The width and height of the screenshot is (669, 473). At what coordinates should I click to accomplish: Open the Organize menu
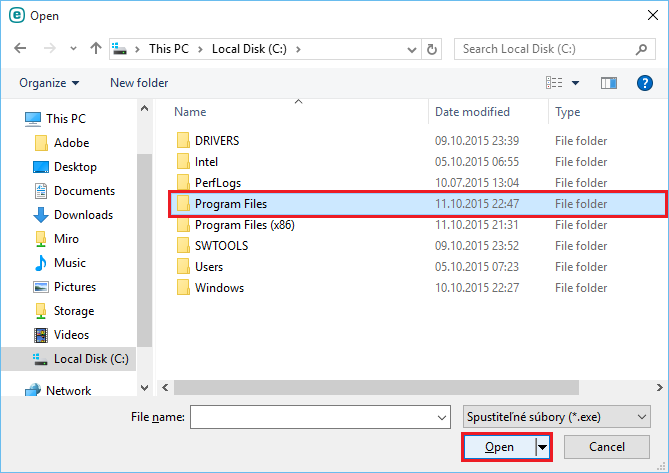click(49, 83)
